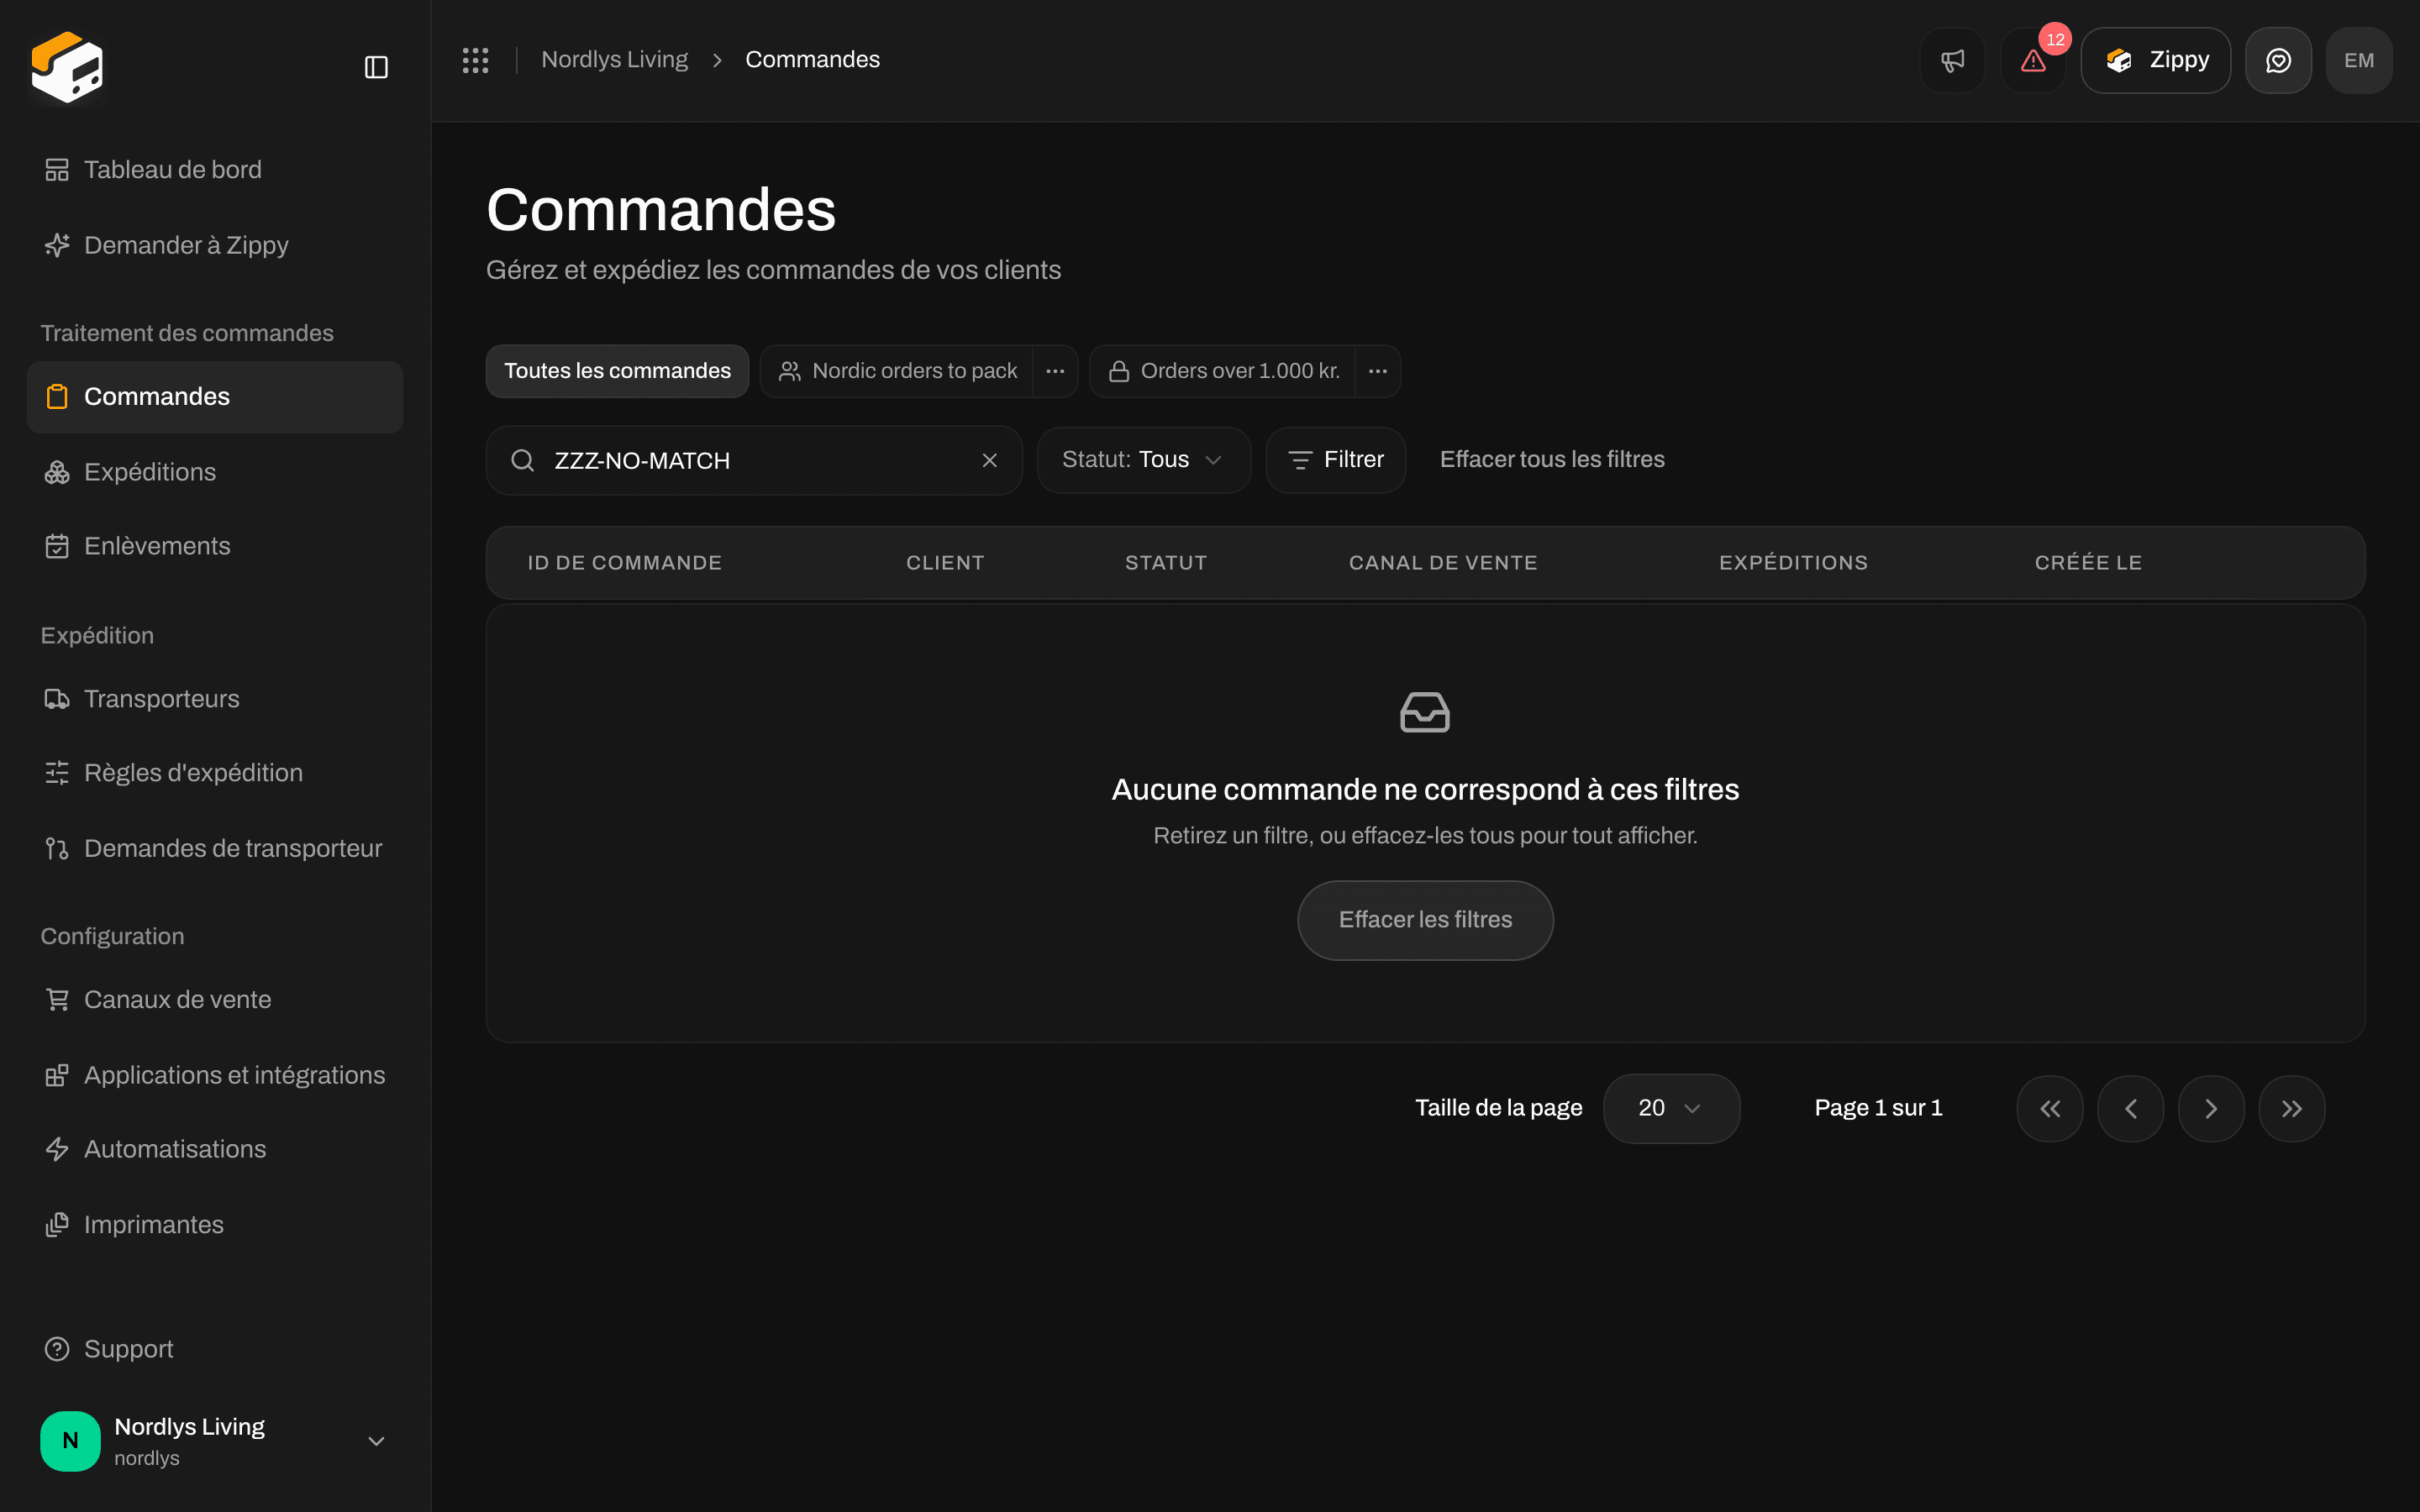Open the apps grid menu

pyautogui.click(x=475, y=60)
